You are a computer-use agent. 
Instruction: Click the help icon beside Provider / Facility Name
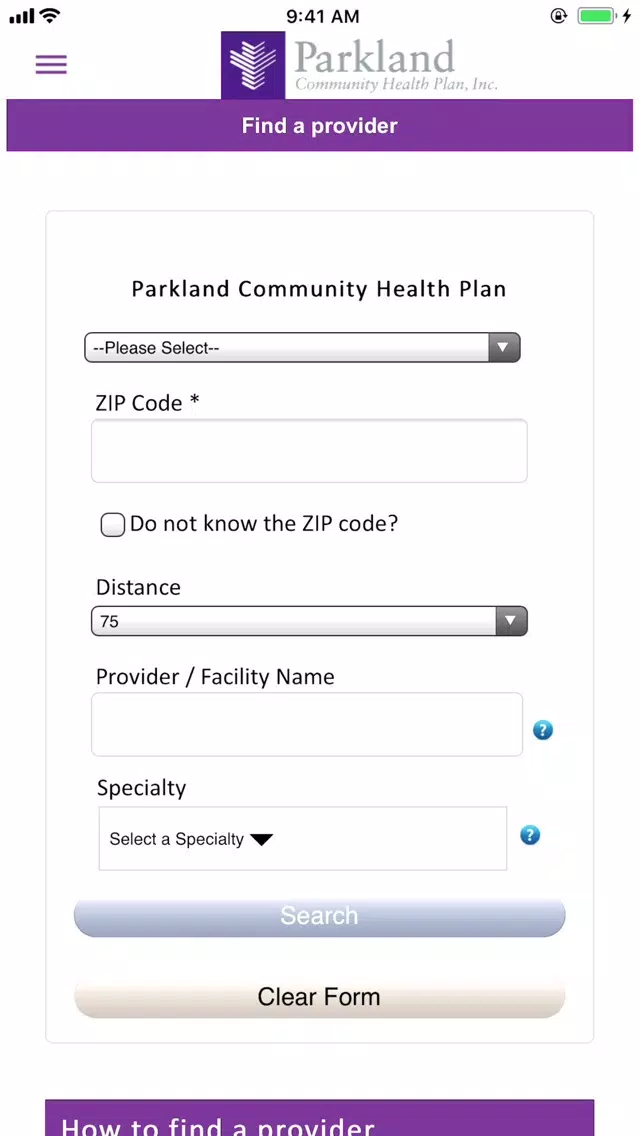[x=543, y=730]
